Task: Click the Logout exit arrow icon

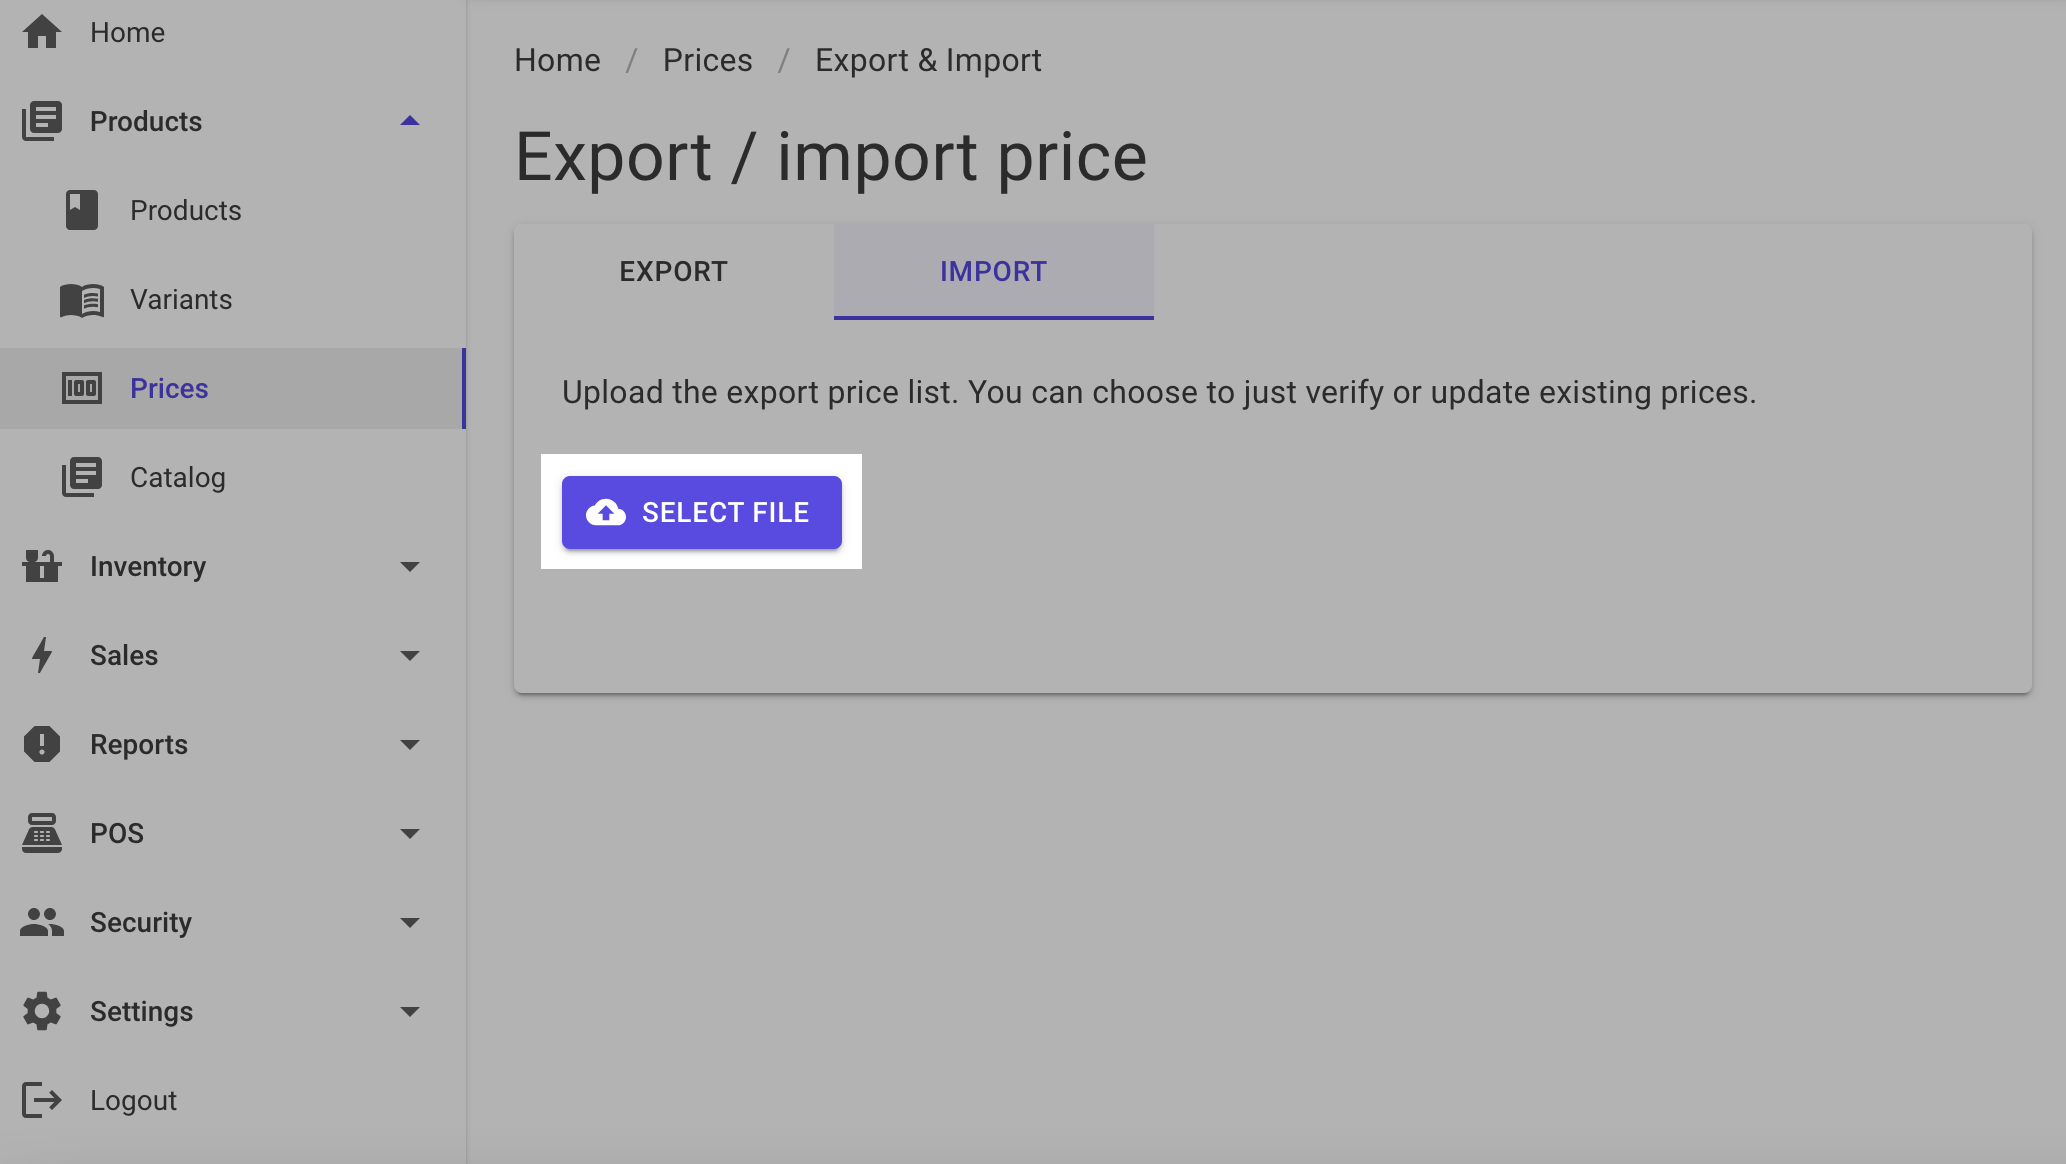Action: pos(42,1100)
